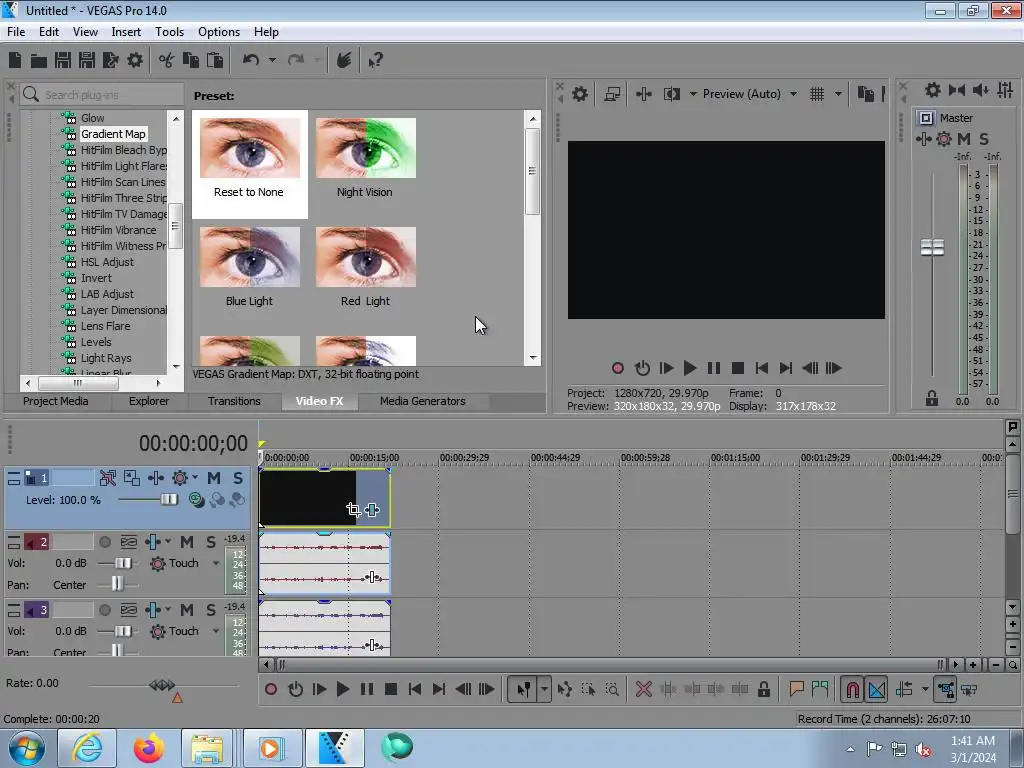Insert a region with the green flags icon
The image size is (1024, 768).
pyautogui.click(x=820, y=689)
